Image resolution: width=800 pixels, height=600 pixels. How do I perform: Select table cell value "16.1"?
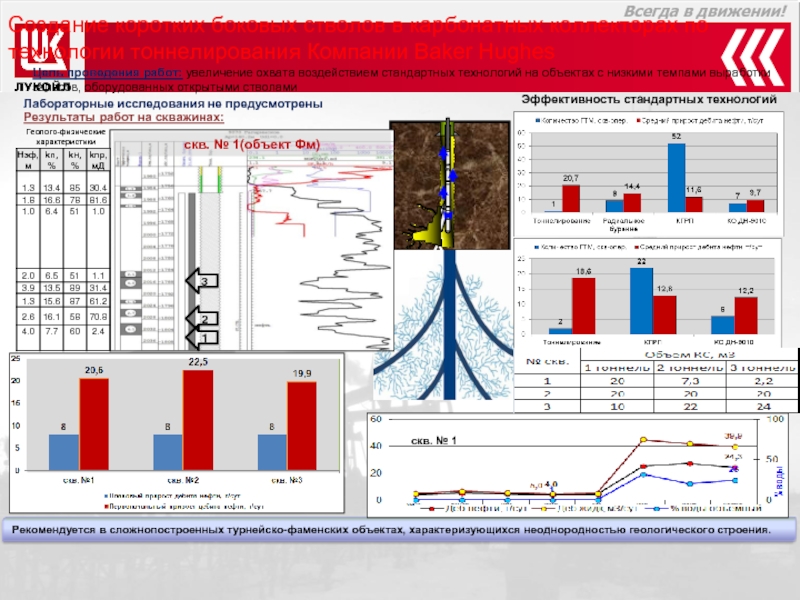click(51, 316)
